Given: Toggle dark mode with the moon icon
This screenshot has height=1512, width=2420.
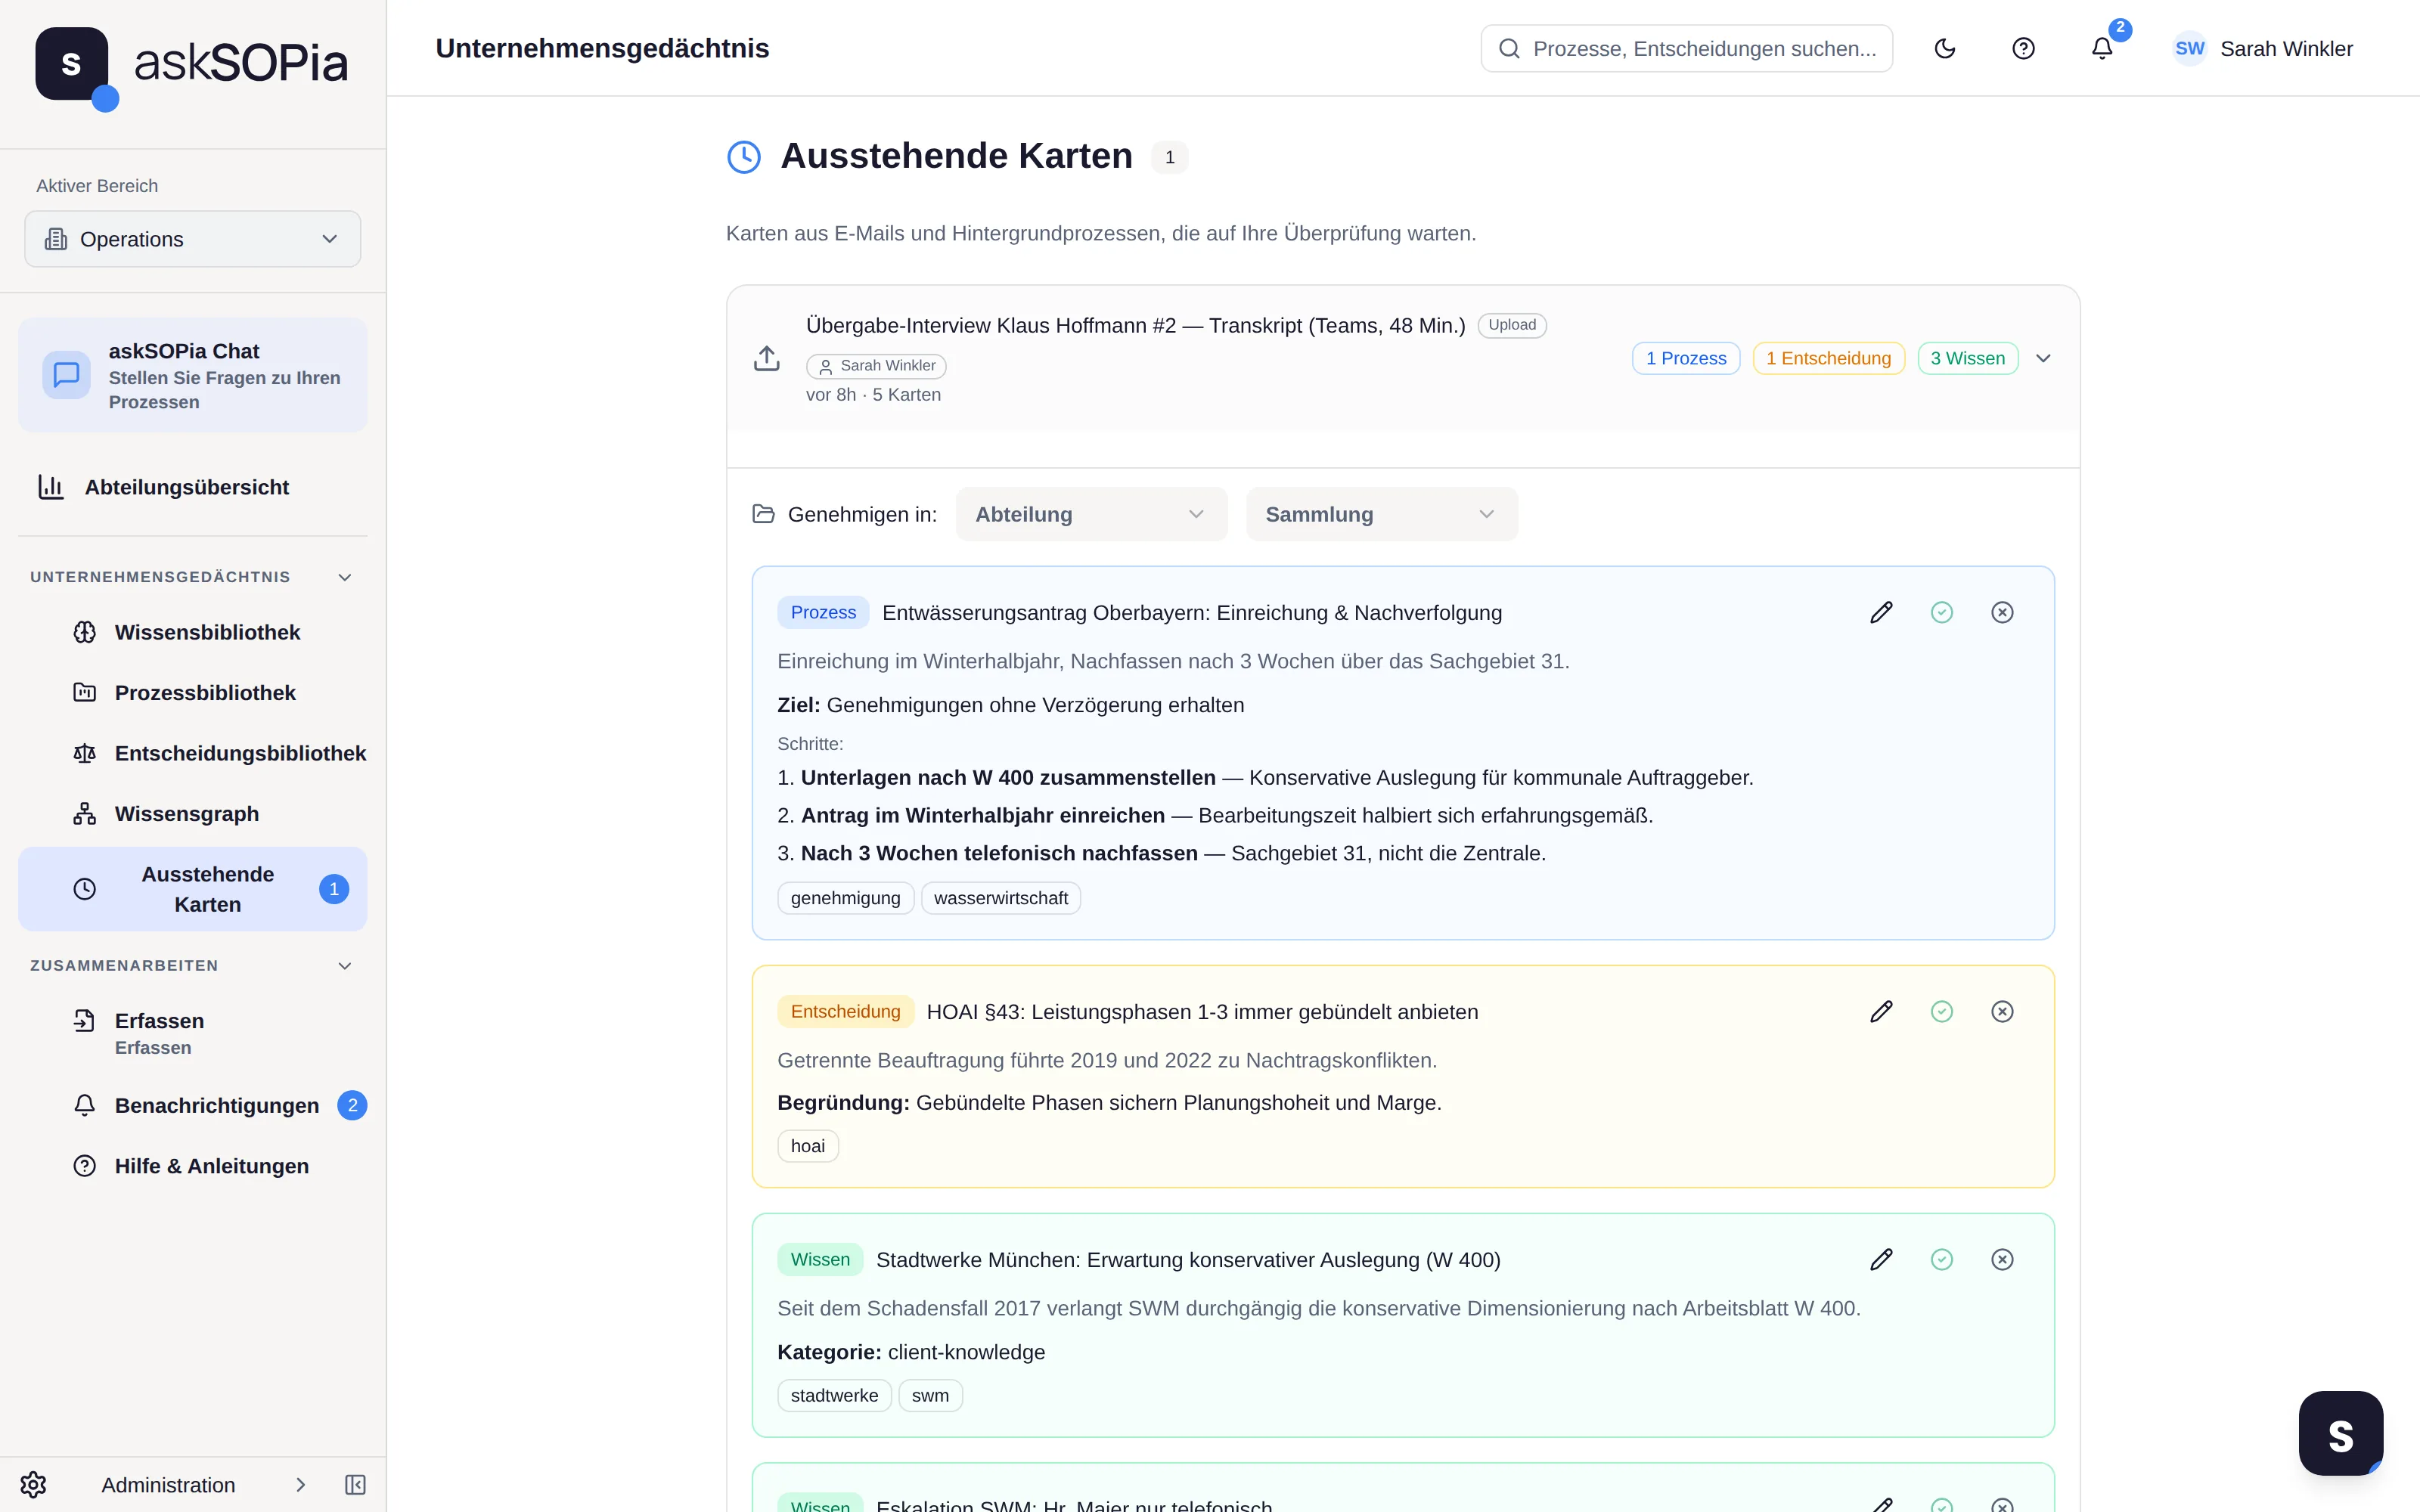Looking at the screenshot, I should (x=1944, y=48).
